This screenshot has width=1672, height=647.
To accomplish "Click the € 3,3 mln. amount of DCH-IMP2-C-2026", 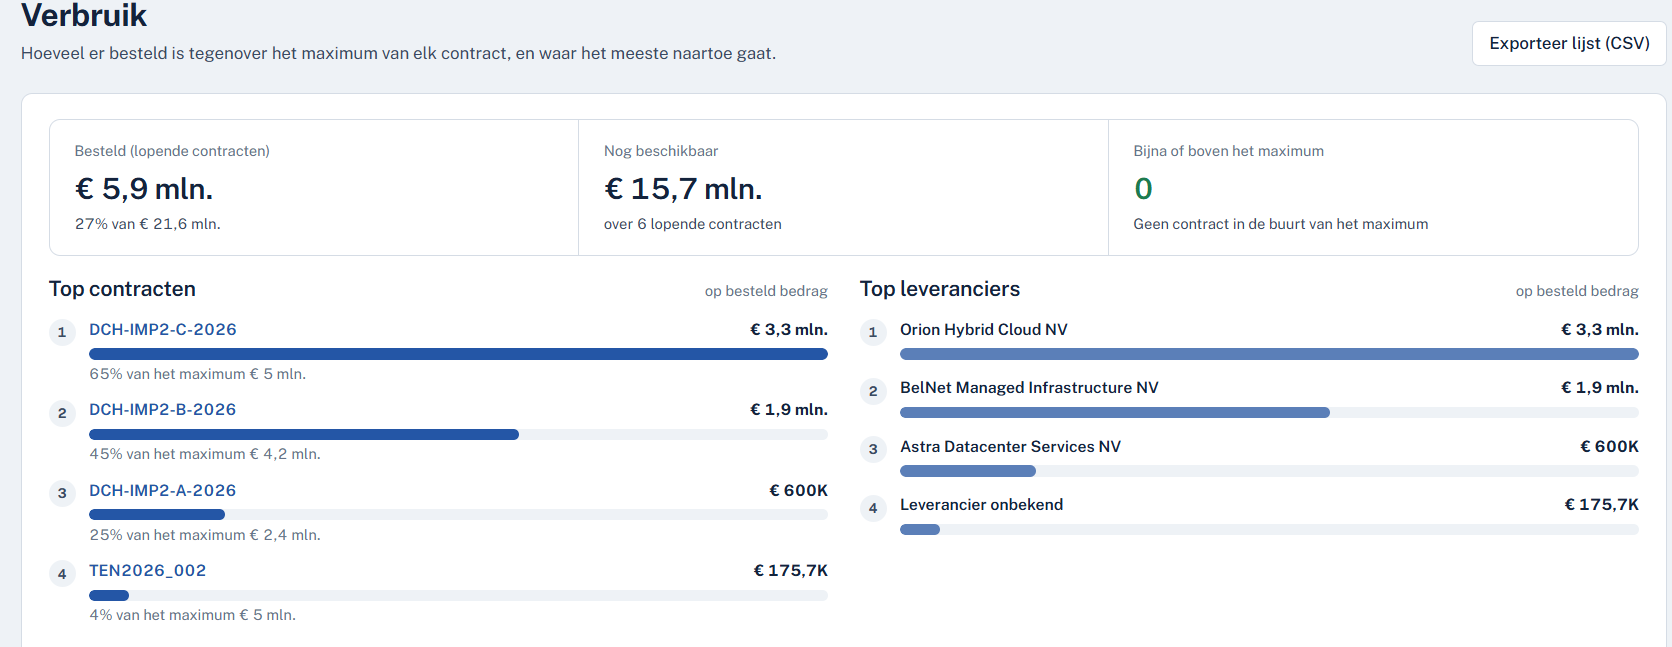I will pos(789,330).
